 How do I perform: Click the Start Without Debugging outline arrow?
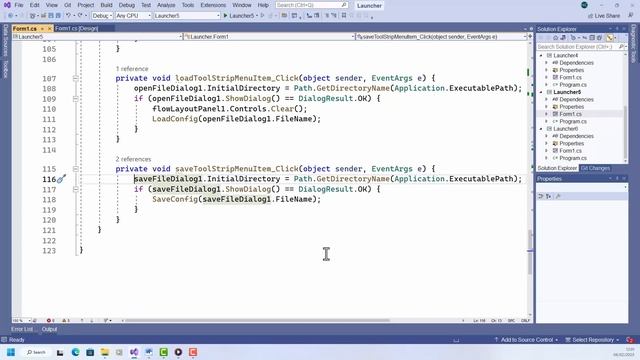tap(262, 16)
